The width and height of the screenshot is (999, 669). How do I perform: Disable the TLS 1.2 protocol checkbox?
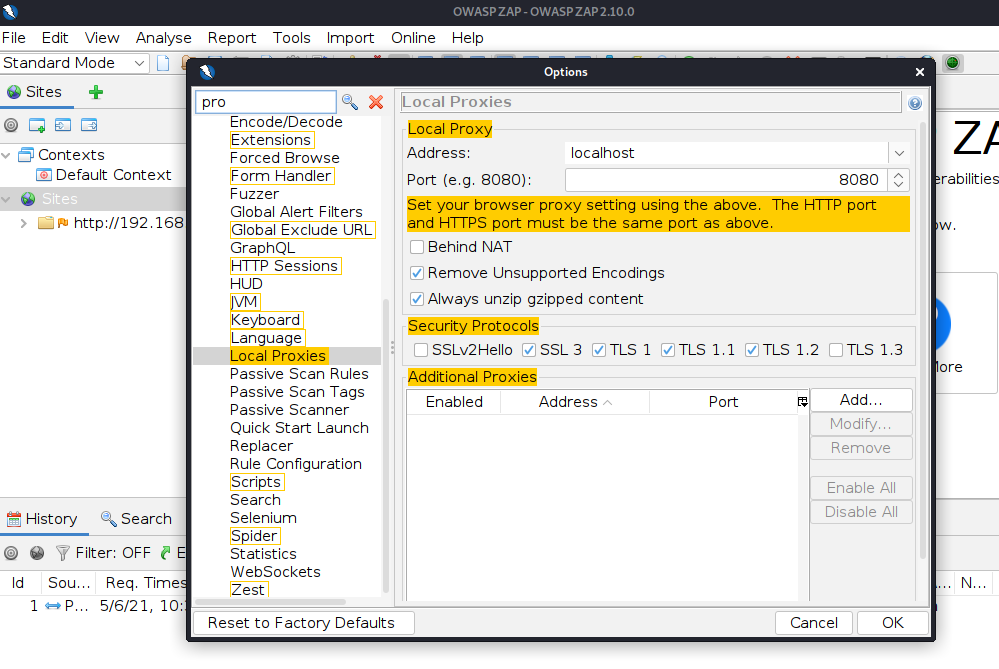pyautogui.click(x=752, y=350)
